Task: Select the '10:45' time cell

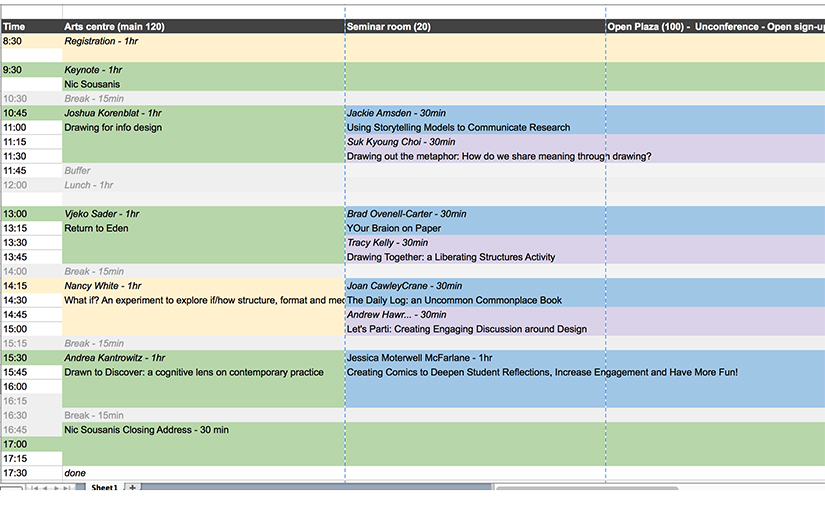Action: click(32, 113)
